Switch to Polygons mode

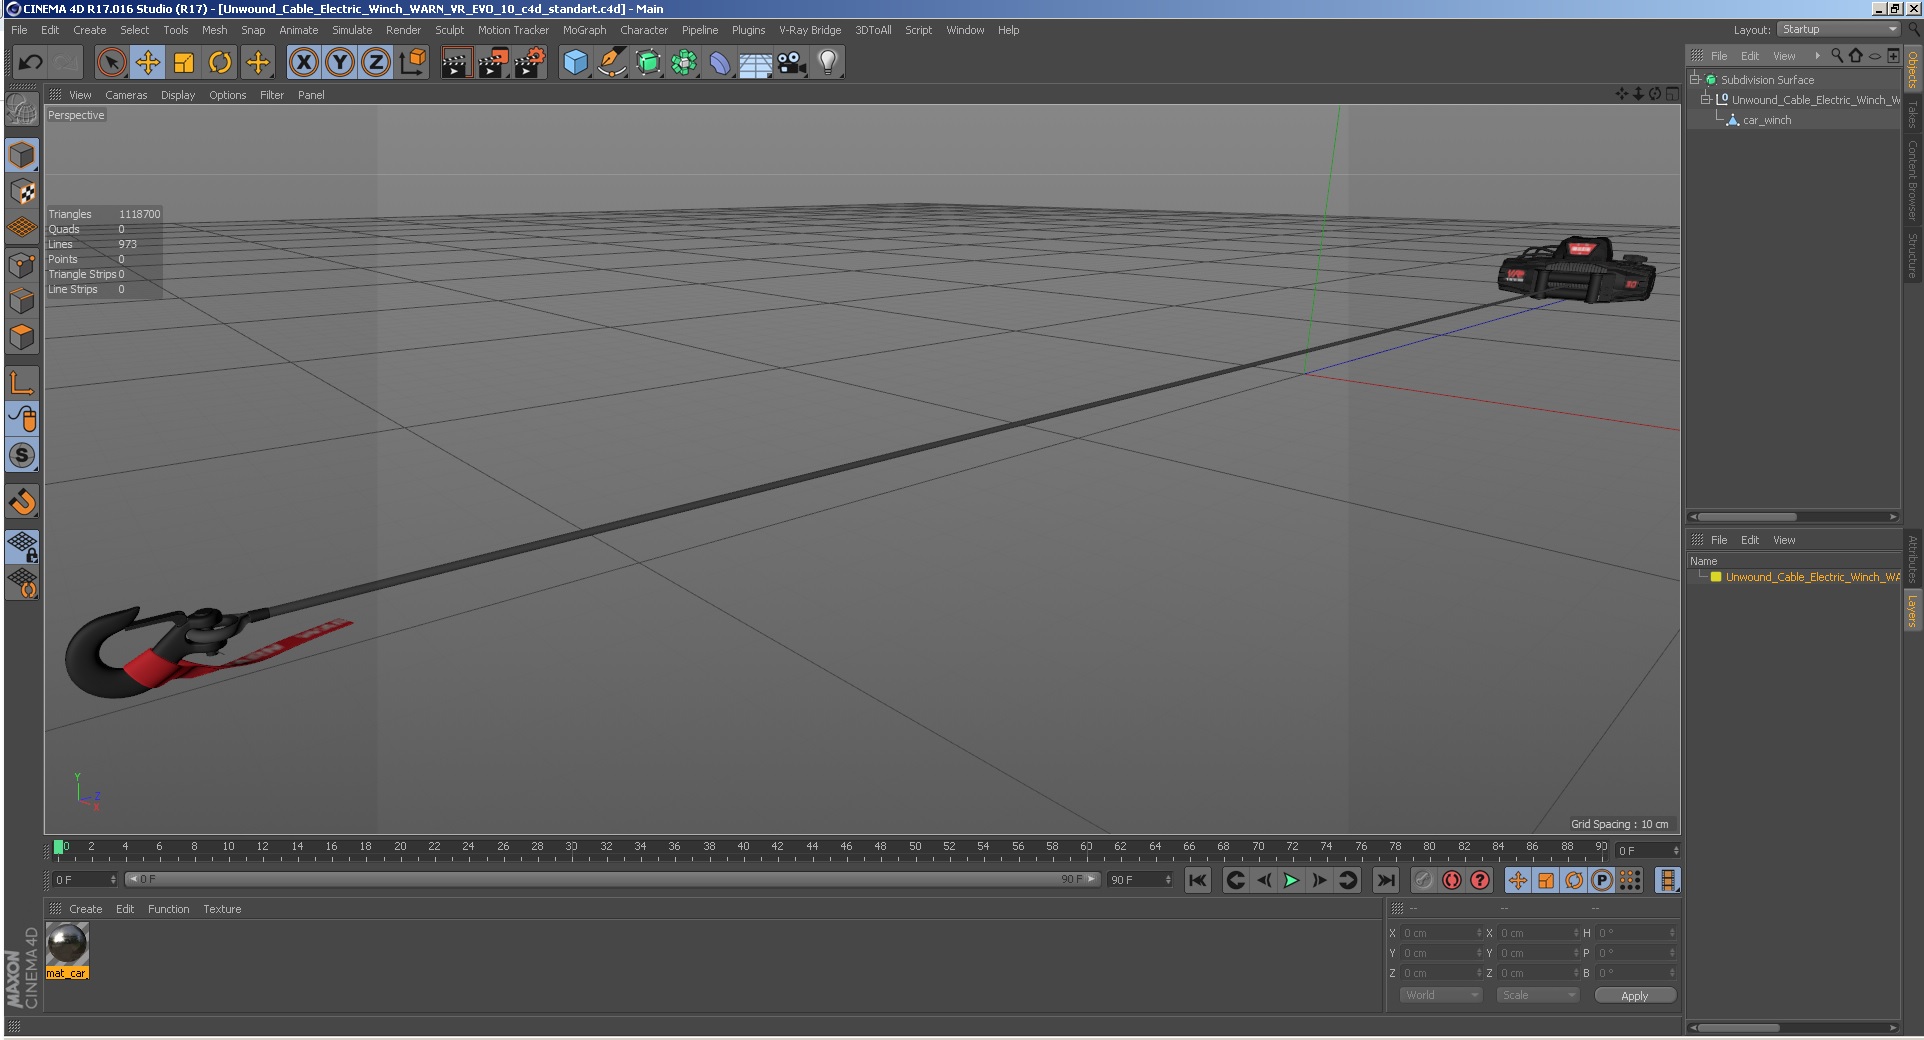22,337
